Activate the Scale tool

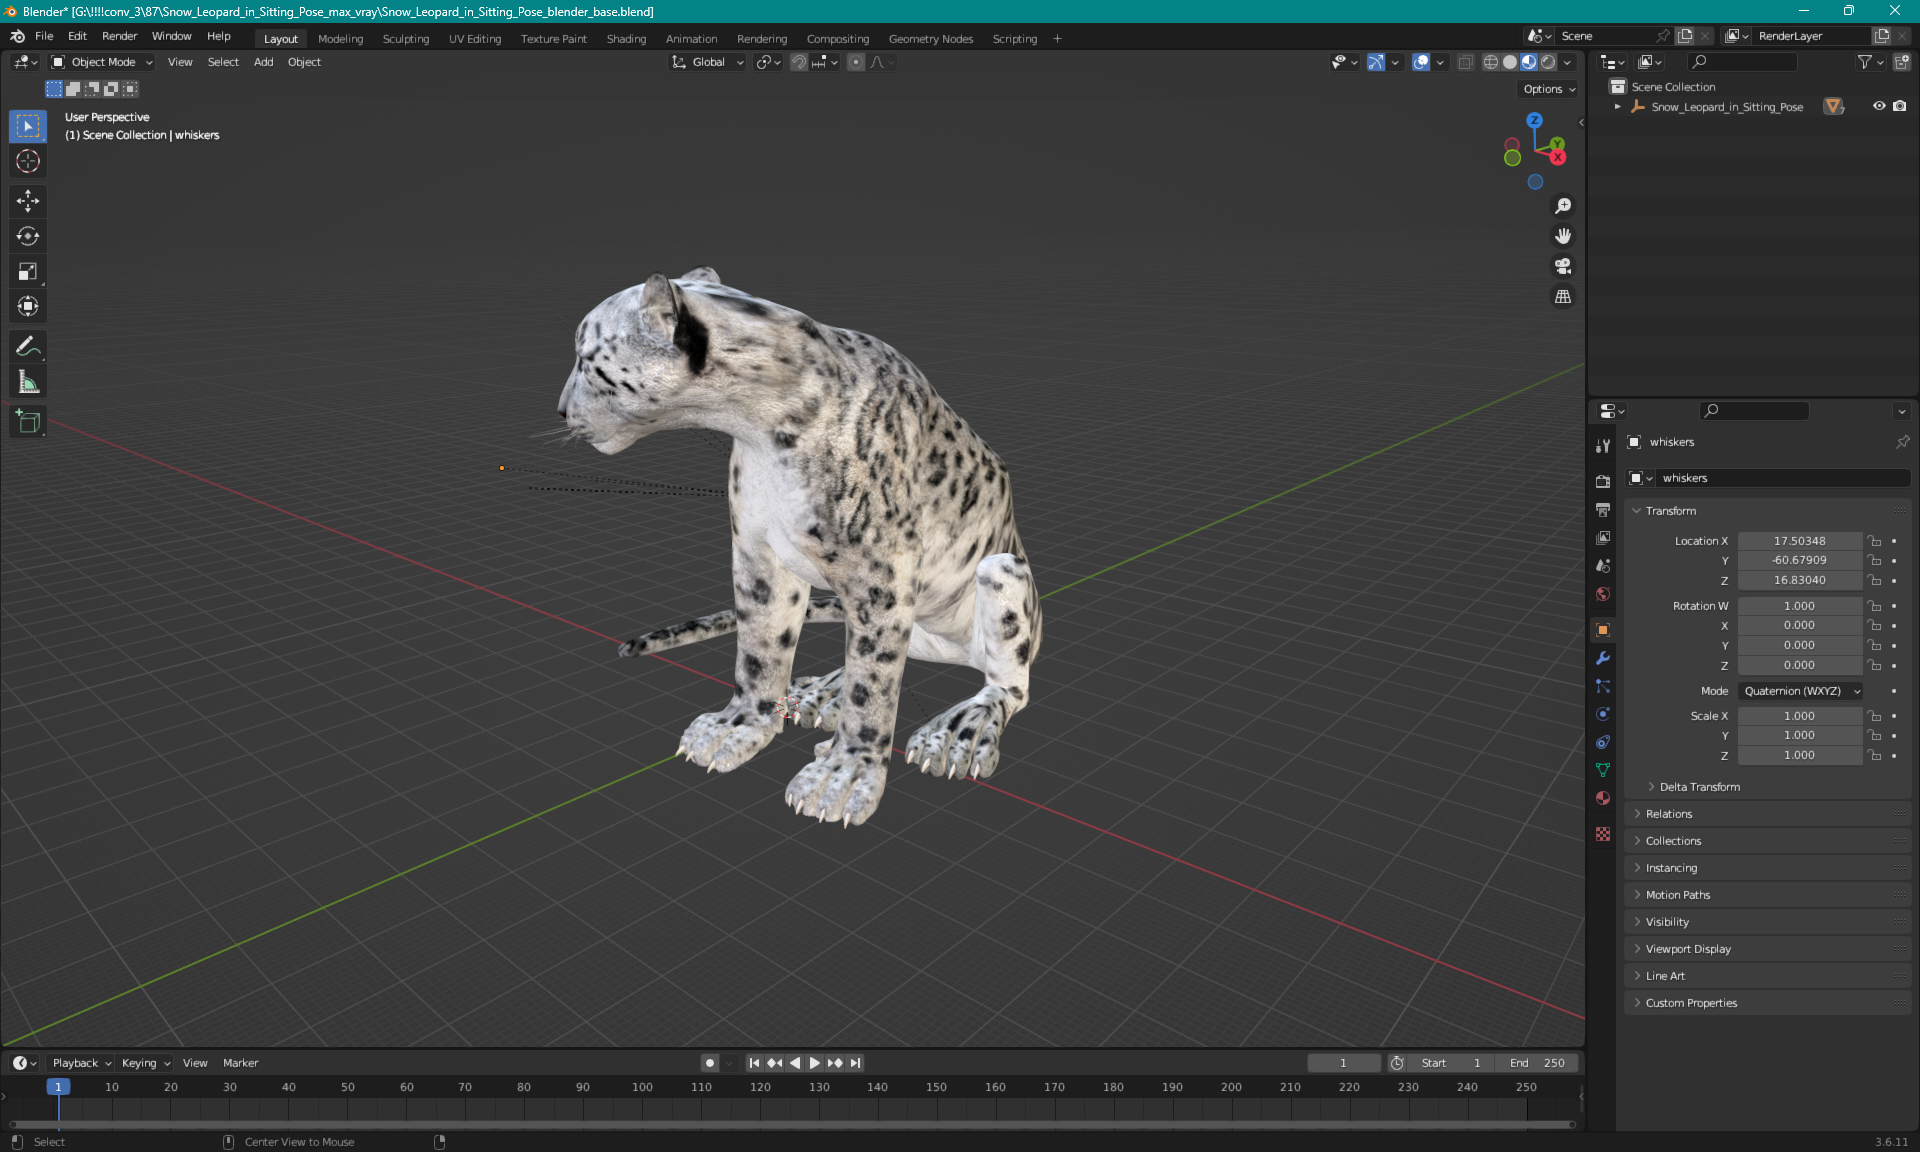point(28,271)
